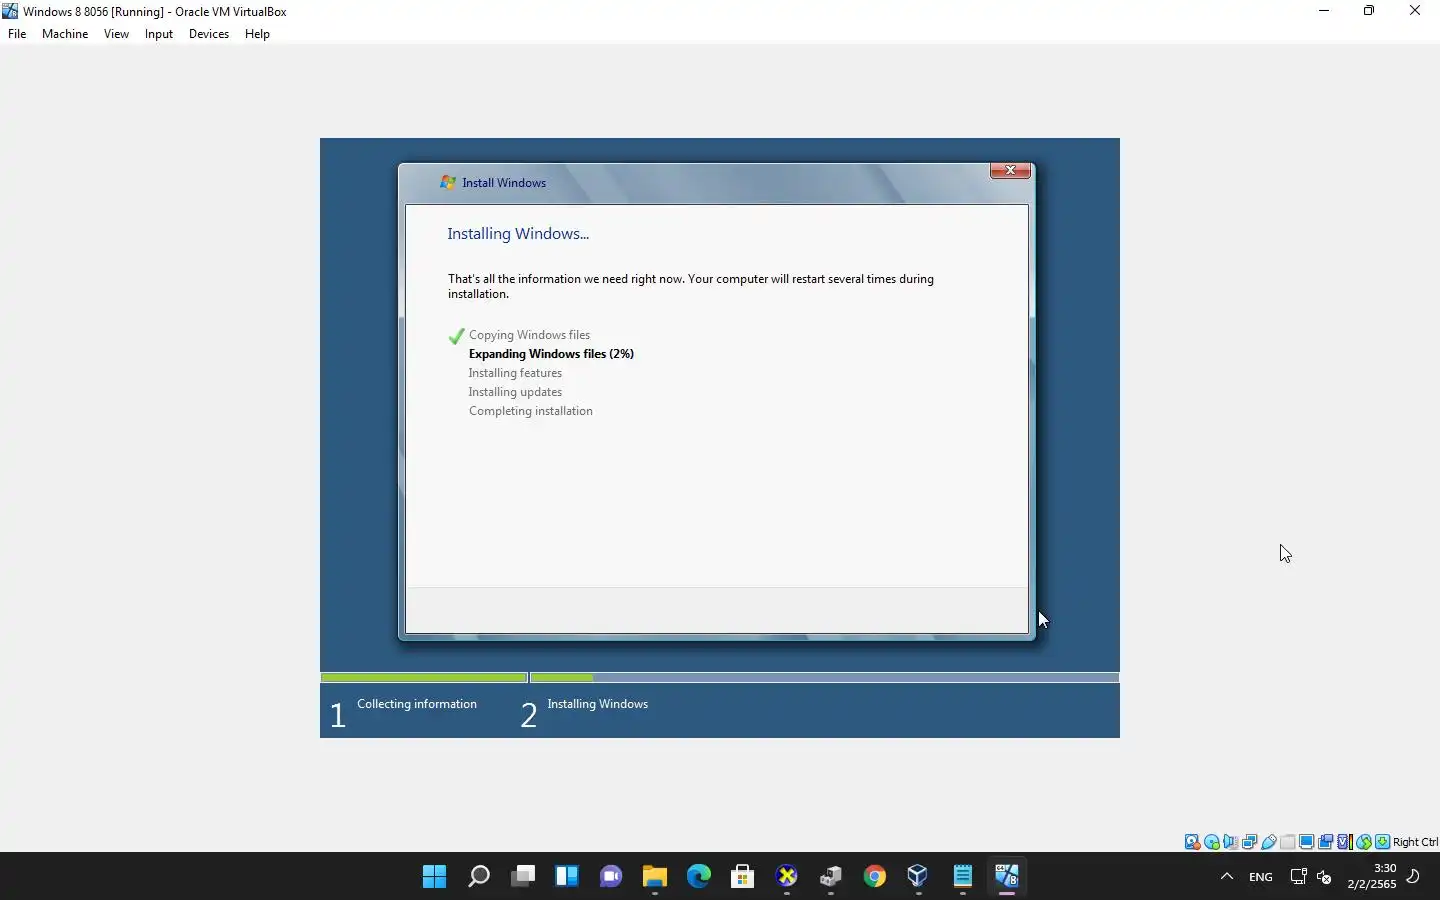The height and width of the screenshot is (900, 1440).
Task: Minimize the VirtualBox VM window
Action: 1324,11
